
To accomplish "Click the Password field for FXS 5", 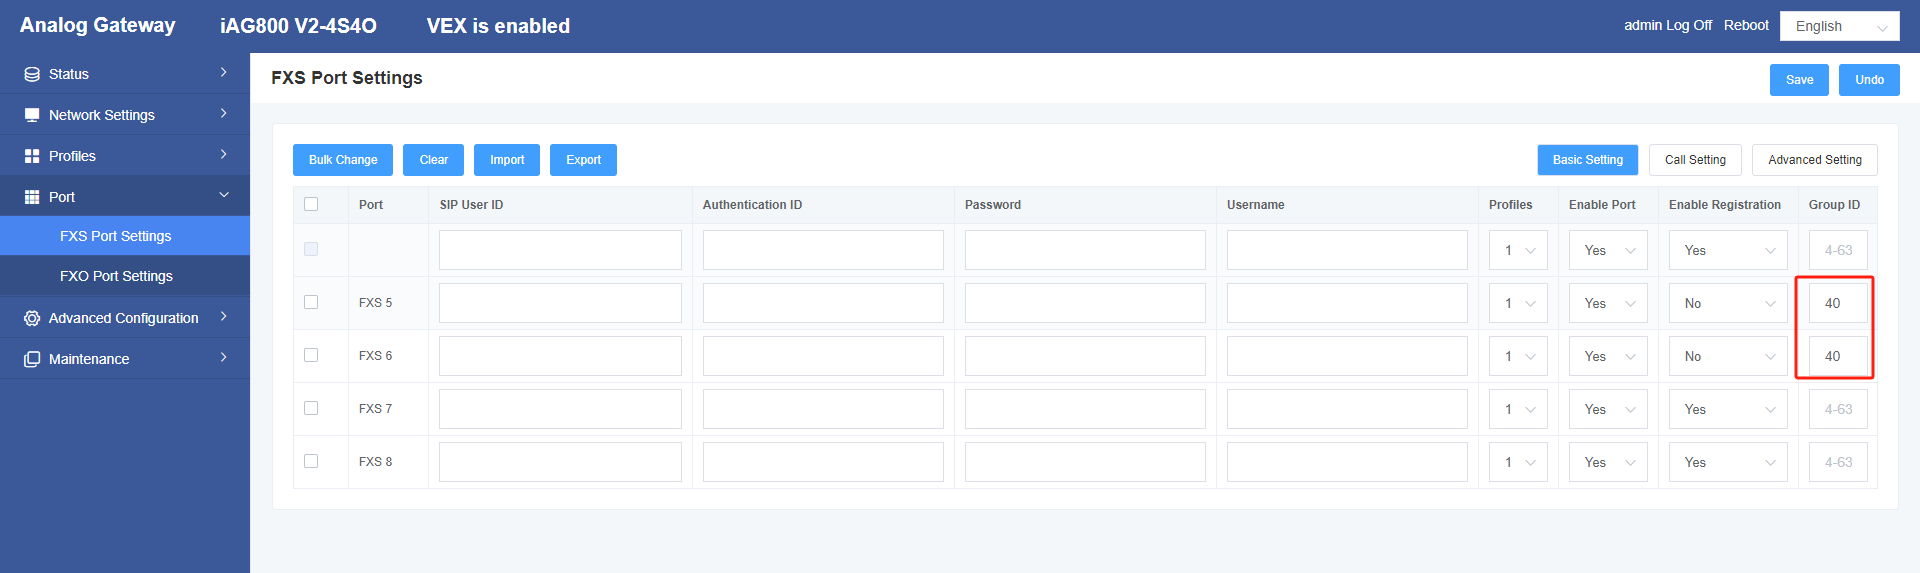I will [1085, 303].
